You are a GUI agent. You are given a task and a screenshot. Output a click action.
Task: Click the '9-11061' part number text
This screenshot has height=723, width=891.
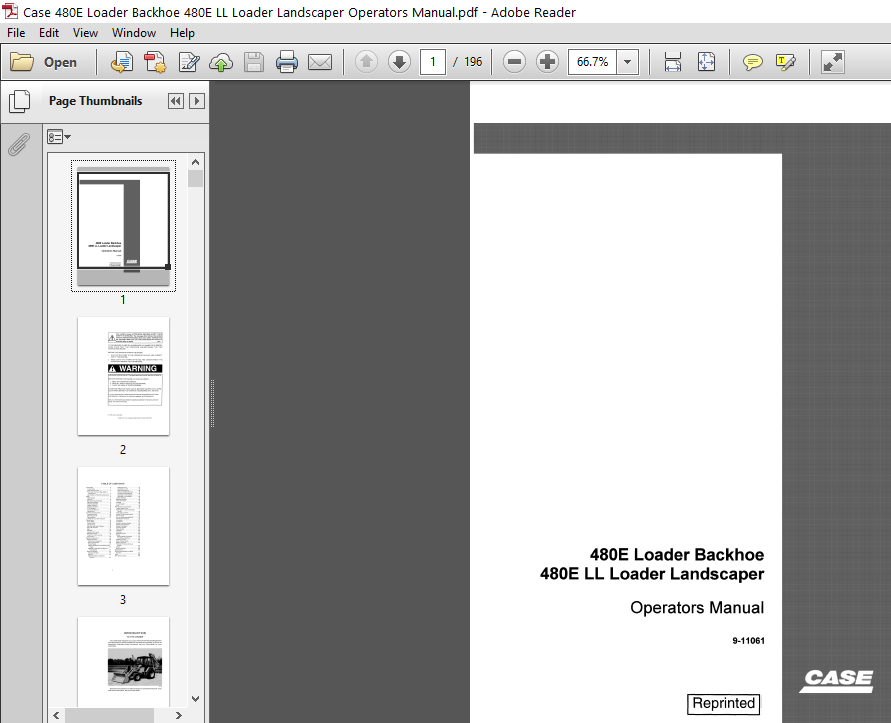(x=748, y=641)
